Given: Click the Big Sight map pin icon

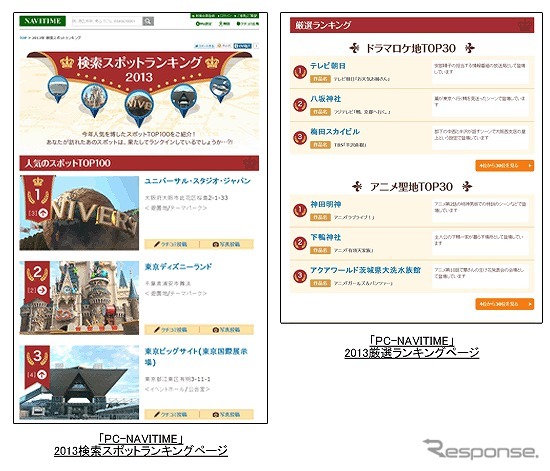Looking at the screenshot, I should click(184, 100).
